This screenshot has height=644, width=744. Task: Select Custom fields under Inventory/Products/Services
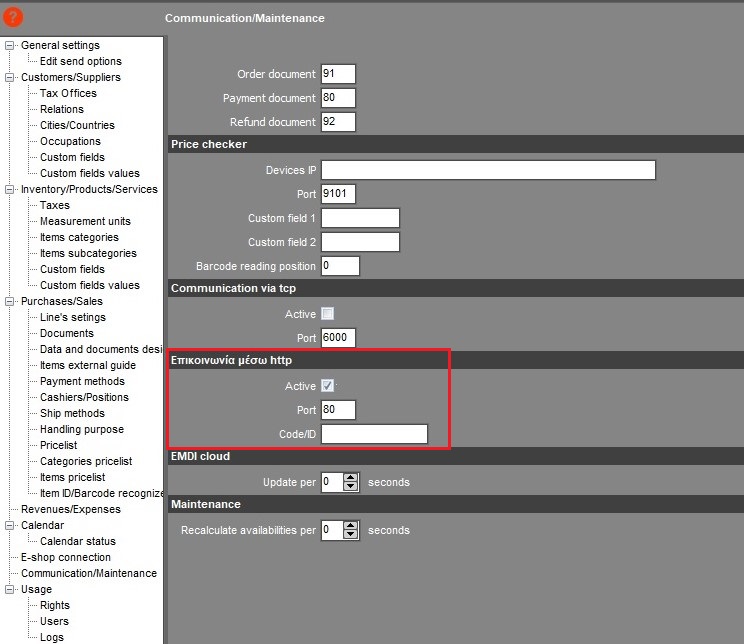(72, 269)
